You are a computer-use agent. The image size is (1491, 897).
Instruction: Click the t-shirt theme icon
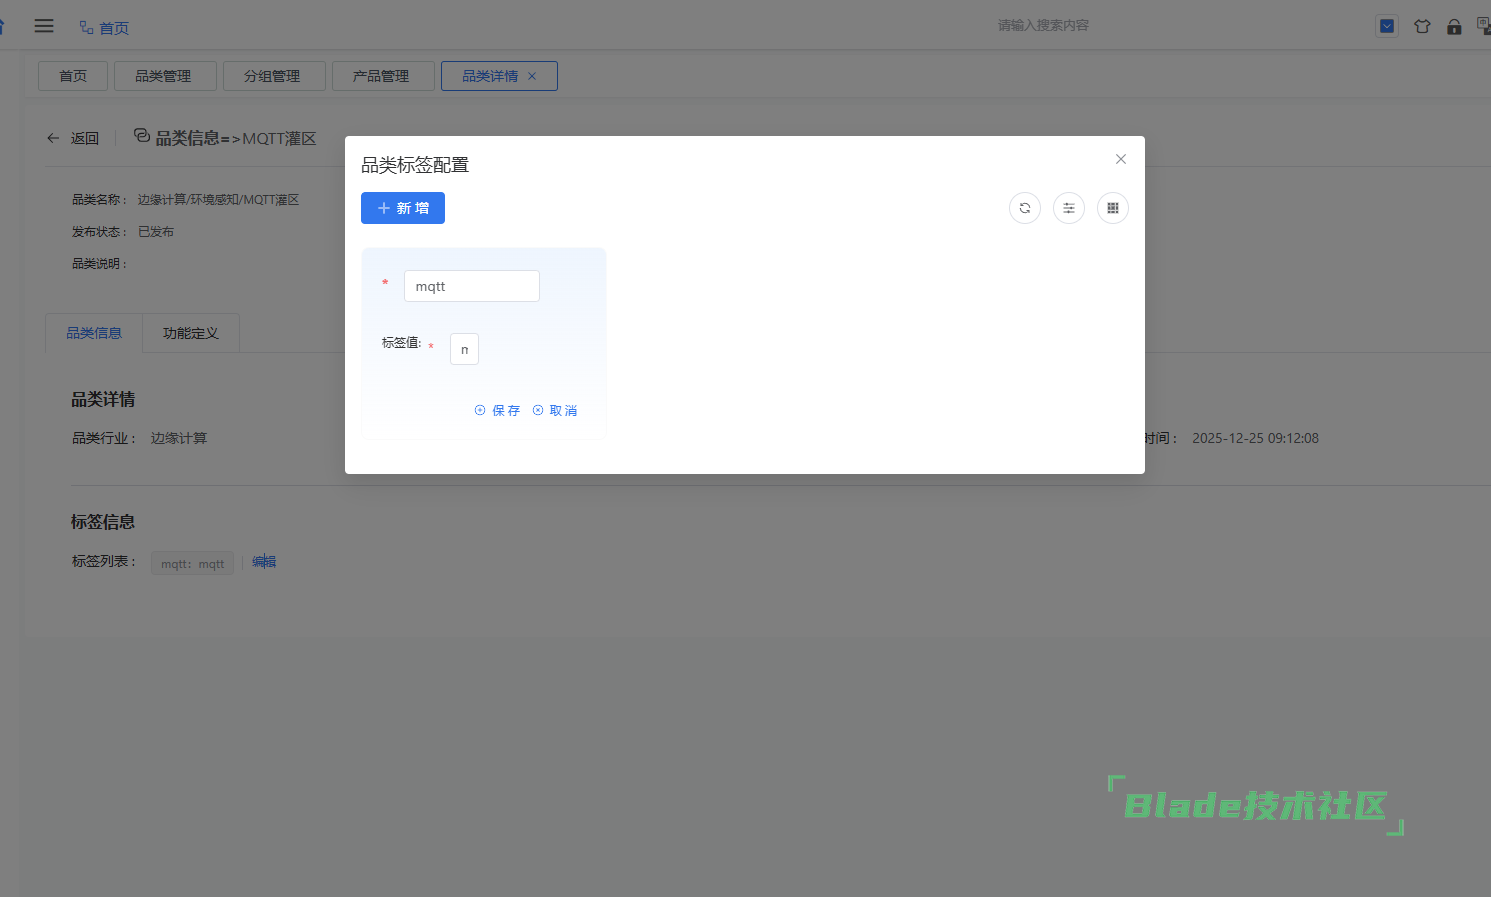tap(1422, 27)
